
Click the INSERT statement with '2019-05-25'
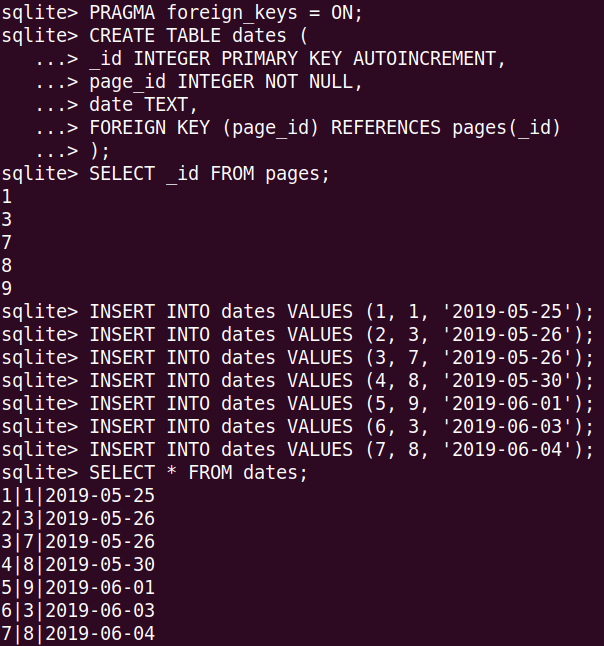point(340,311)
